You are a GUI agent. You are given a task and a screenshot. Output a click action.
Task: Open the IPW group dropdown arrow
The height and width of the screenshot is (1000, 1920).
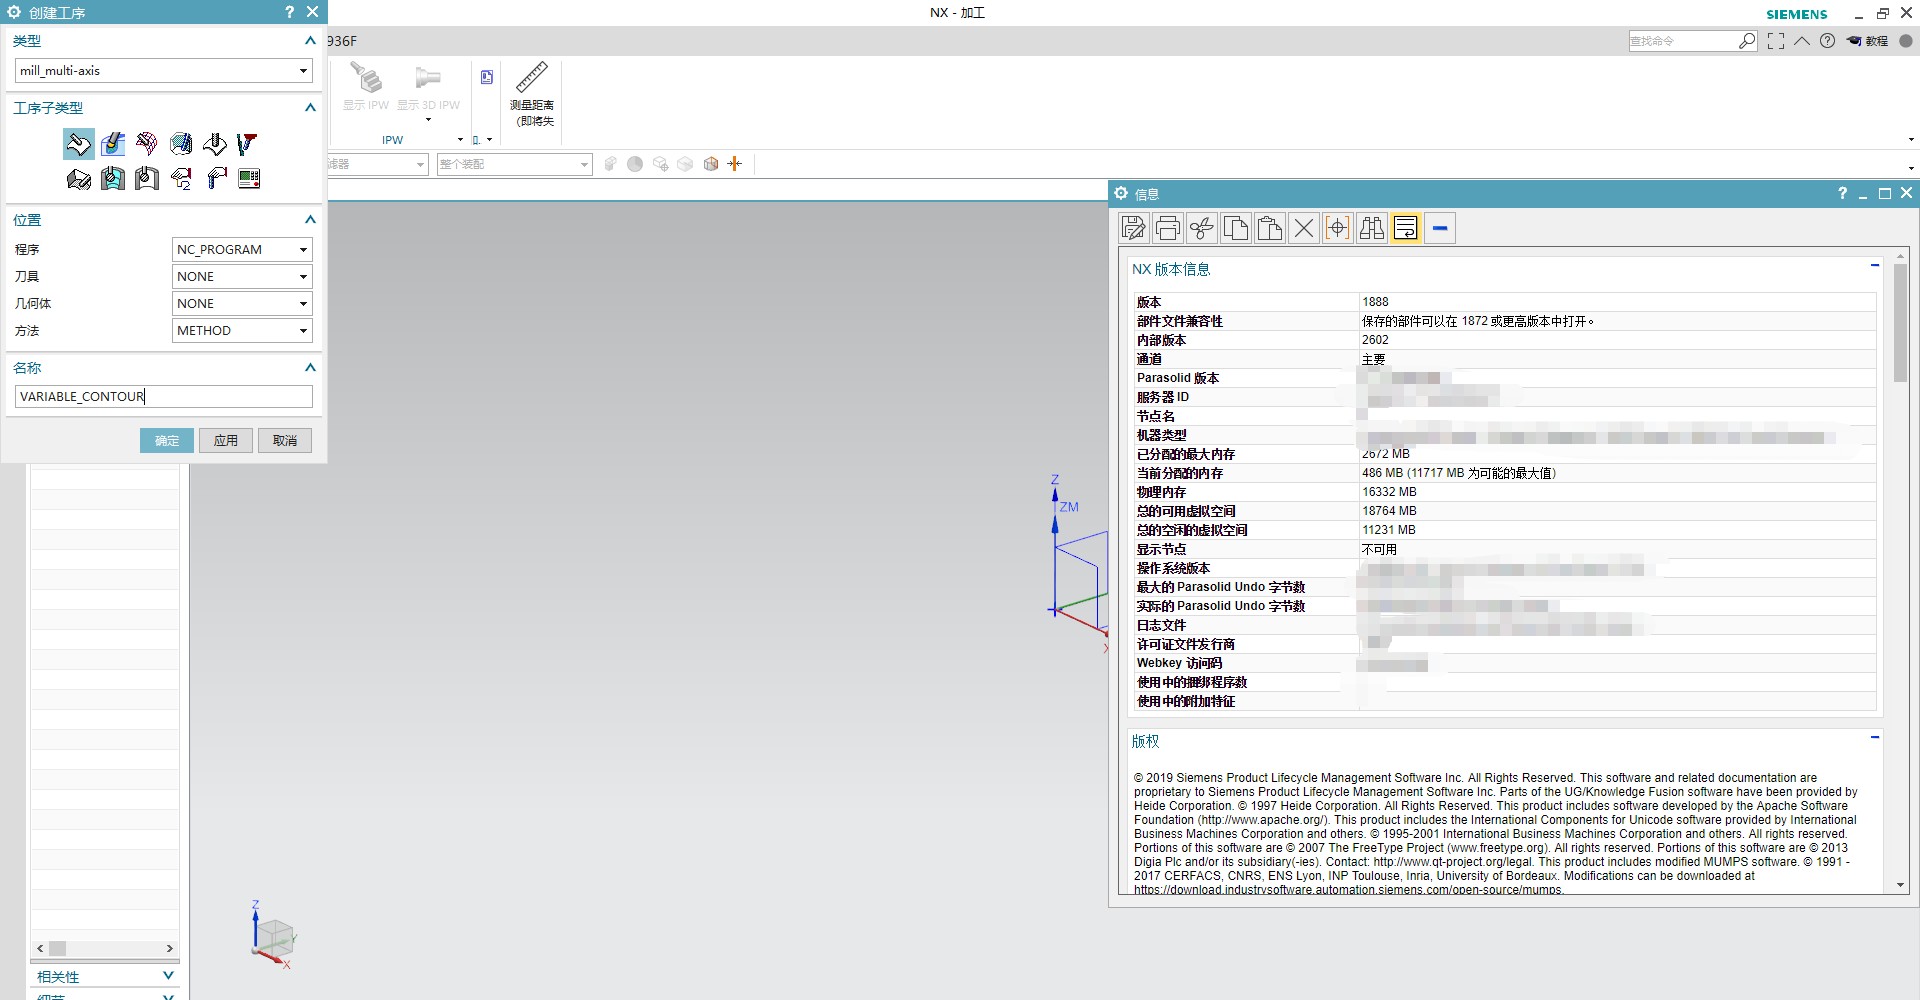click(460, 140)
